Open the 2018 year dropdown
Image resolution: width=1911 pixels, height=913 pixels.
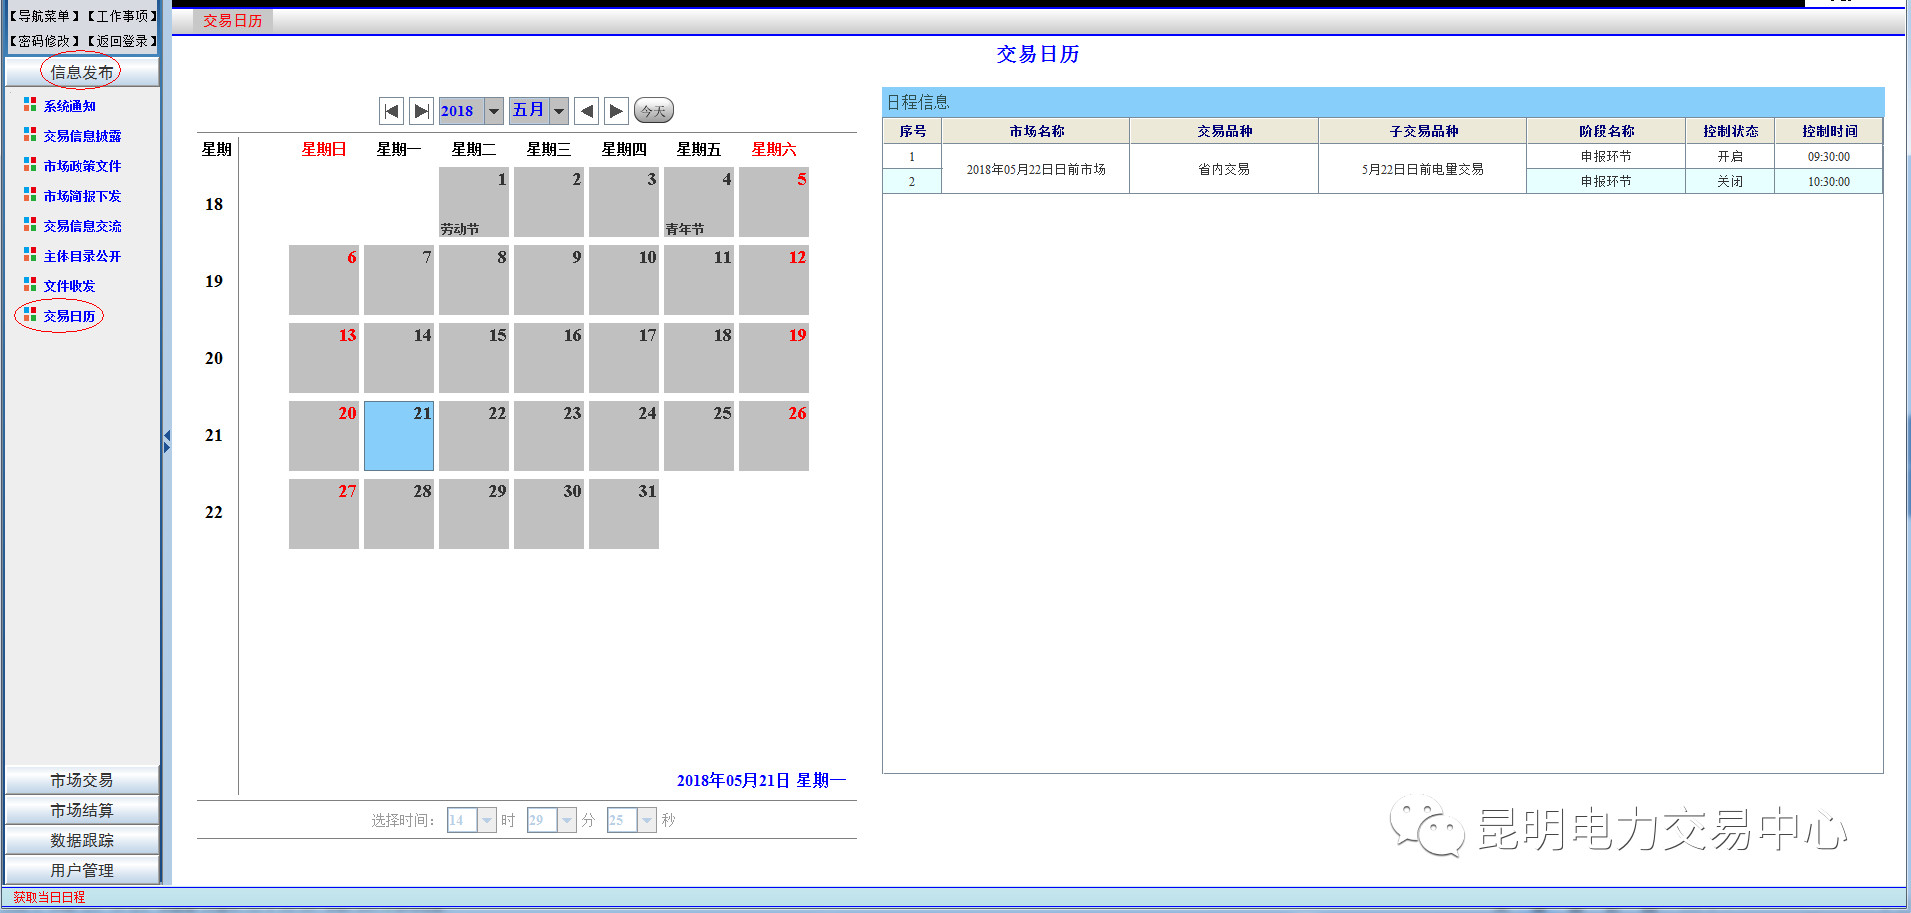tap(493, 111)
